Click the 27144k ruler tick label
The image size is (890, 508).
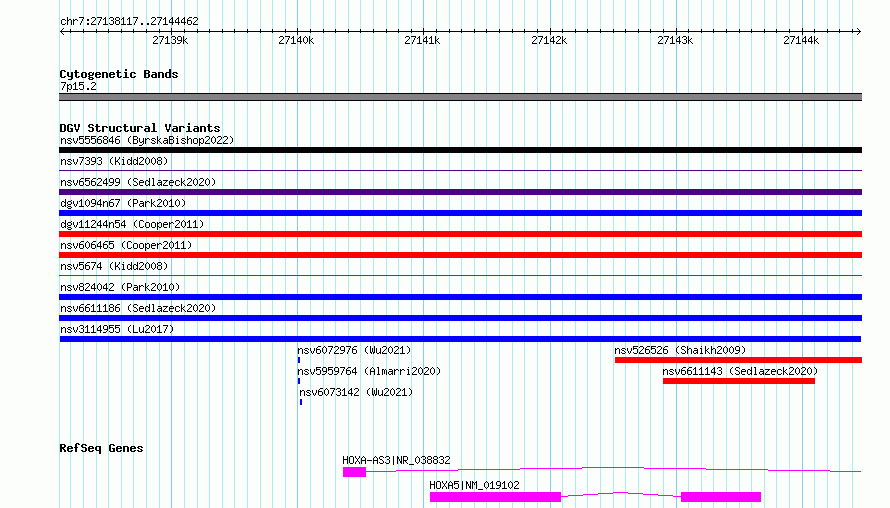801,40
